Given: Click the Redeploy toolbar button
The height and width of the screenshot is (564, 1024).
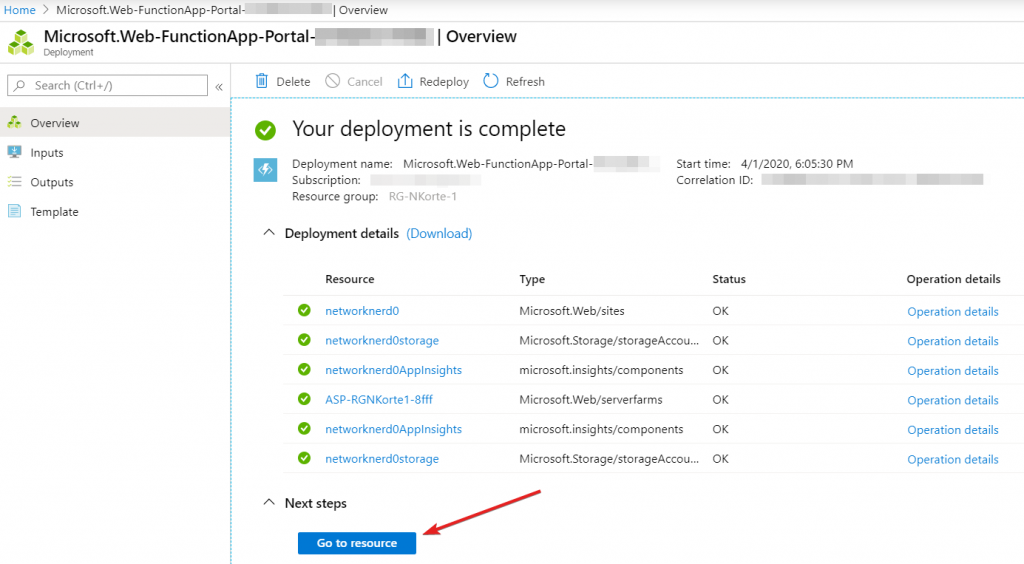Looking at the screenshot, I should tap(434, 81).
